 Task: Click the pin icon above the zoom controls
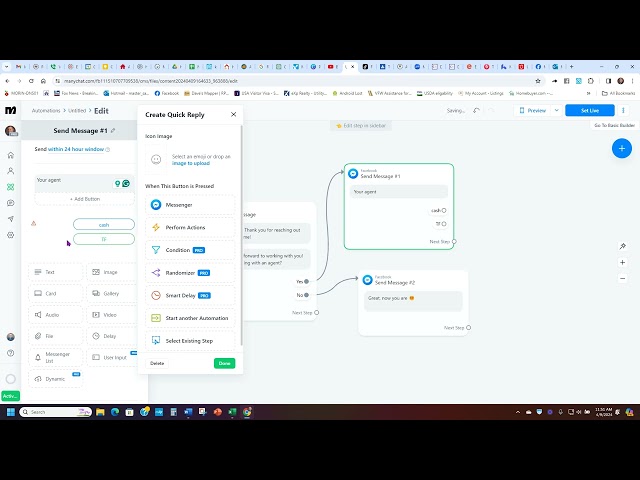click(622, 246)
